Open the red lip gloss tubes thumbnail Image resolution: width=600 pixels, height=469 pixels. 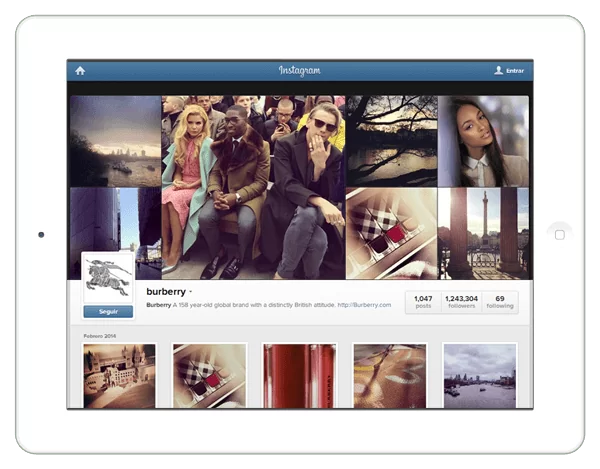click(300, 376)
